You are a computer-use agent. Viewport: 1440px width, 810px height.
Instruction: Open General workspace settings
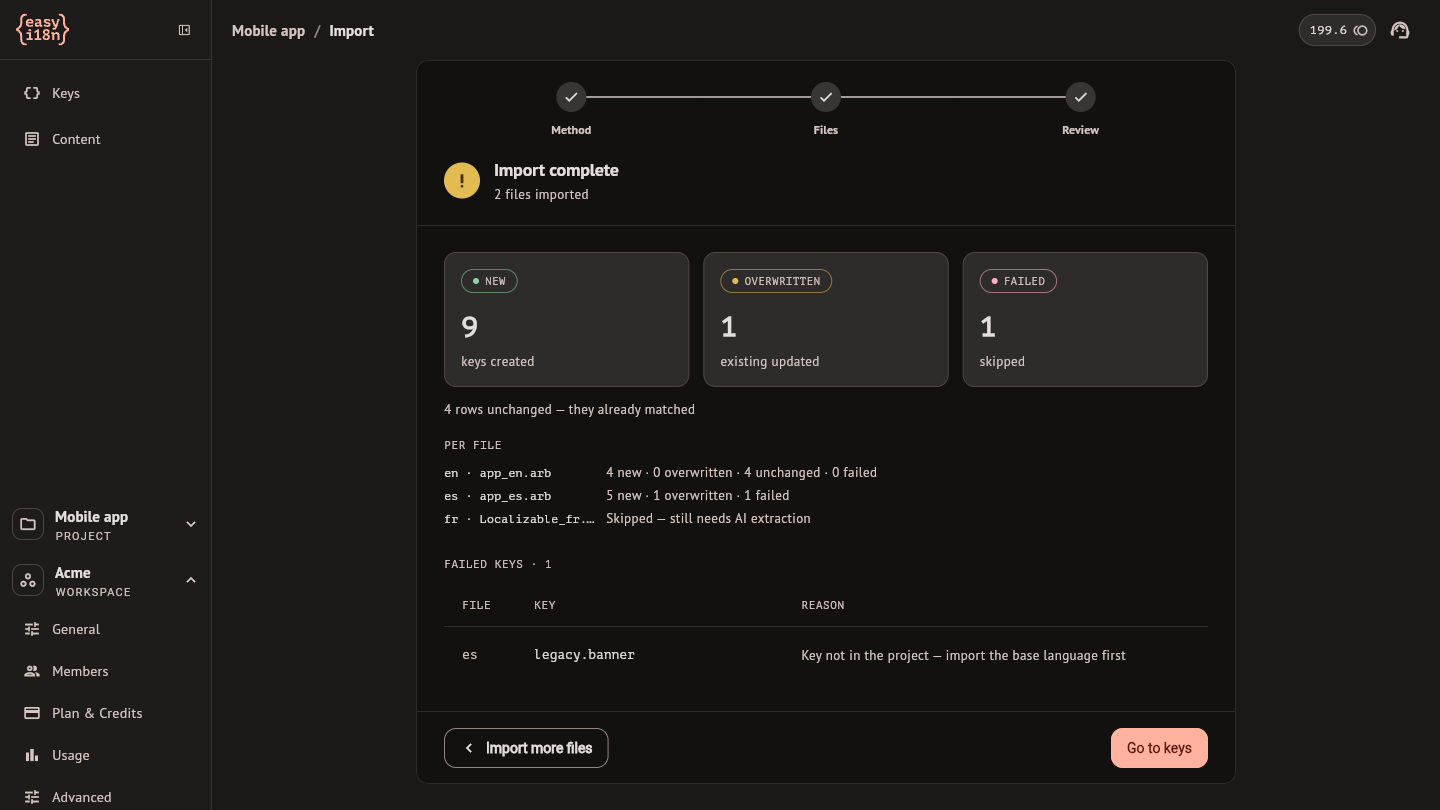[105, 629]
